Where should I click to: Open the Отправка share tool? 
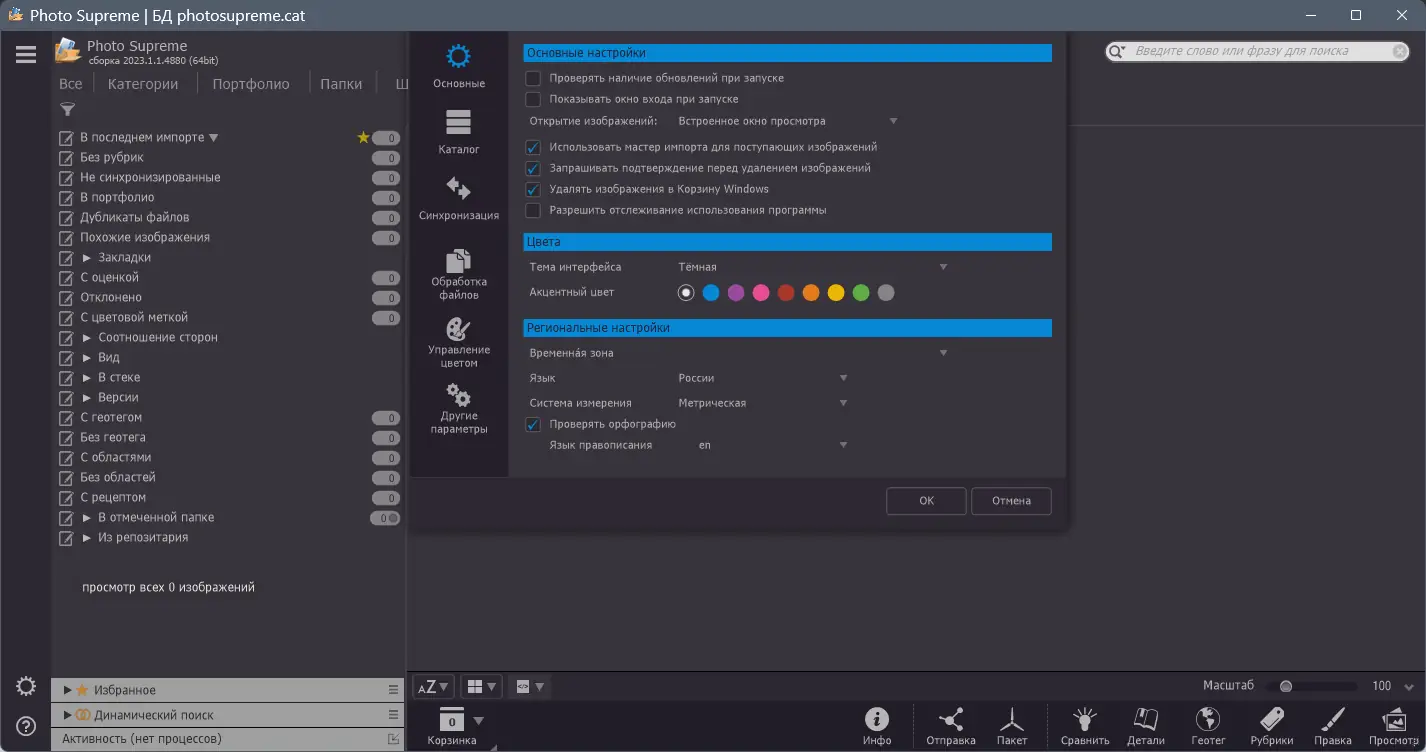pos(951,726)
